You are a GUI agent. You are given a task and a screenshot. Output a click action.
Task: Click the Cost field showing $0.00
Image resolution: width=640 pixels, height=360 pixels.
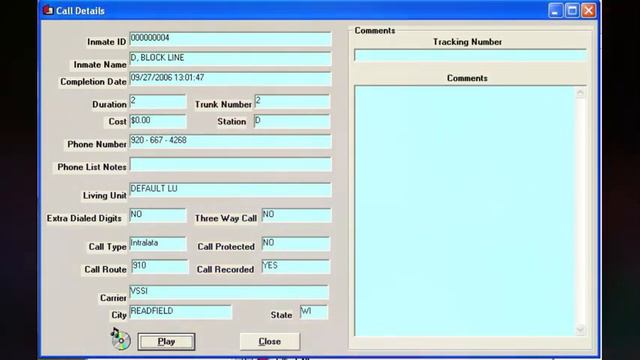pos(158,122)
